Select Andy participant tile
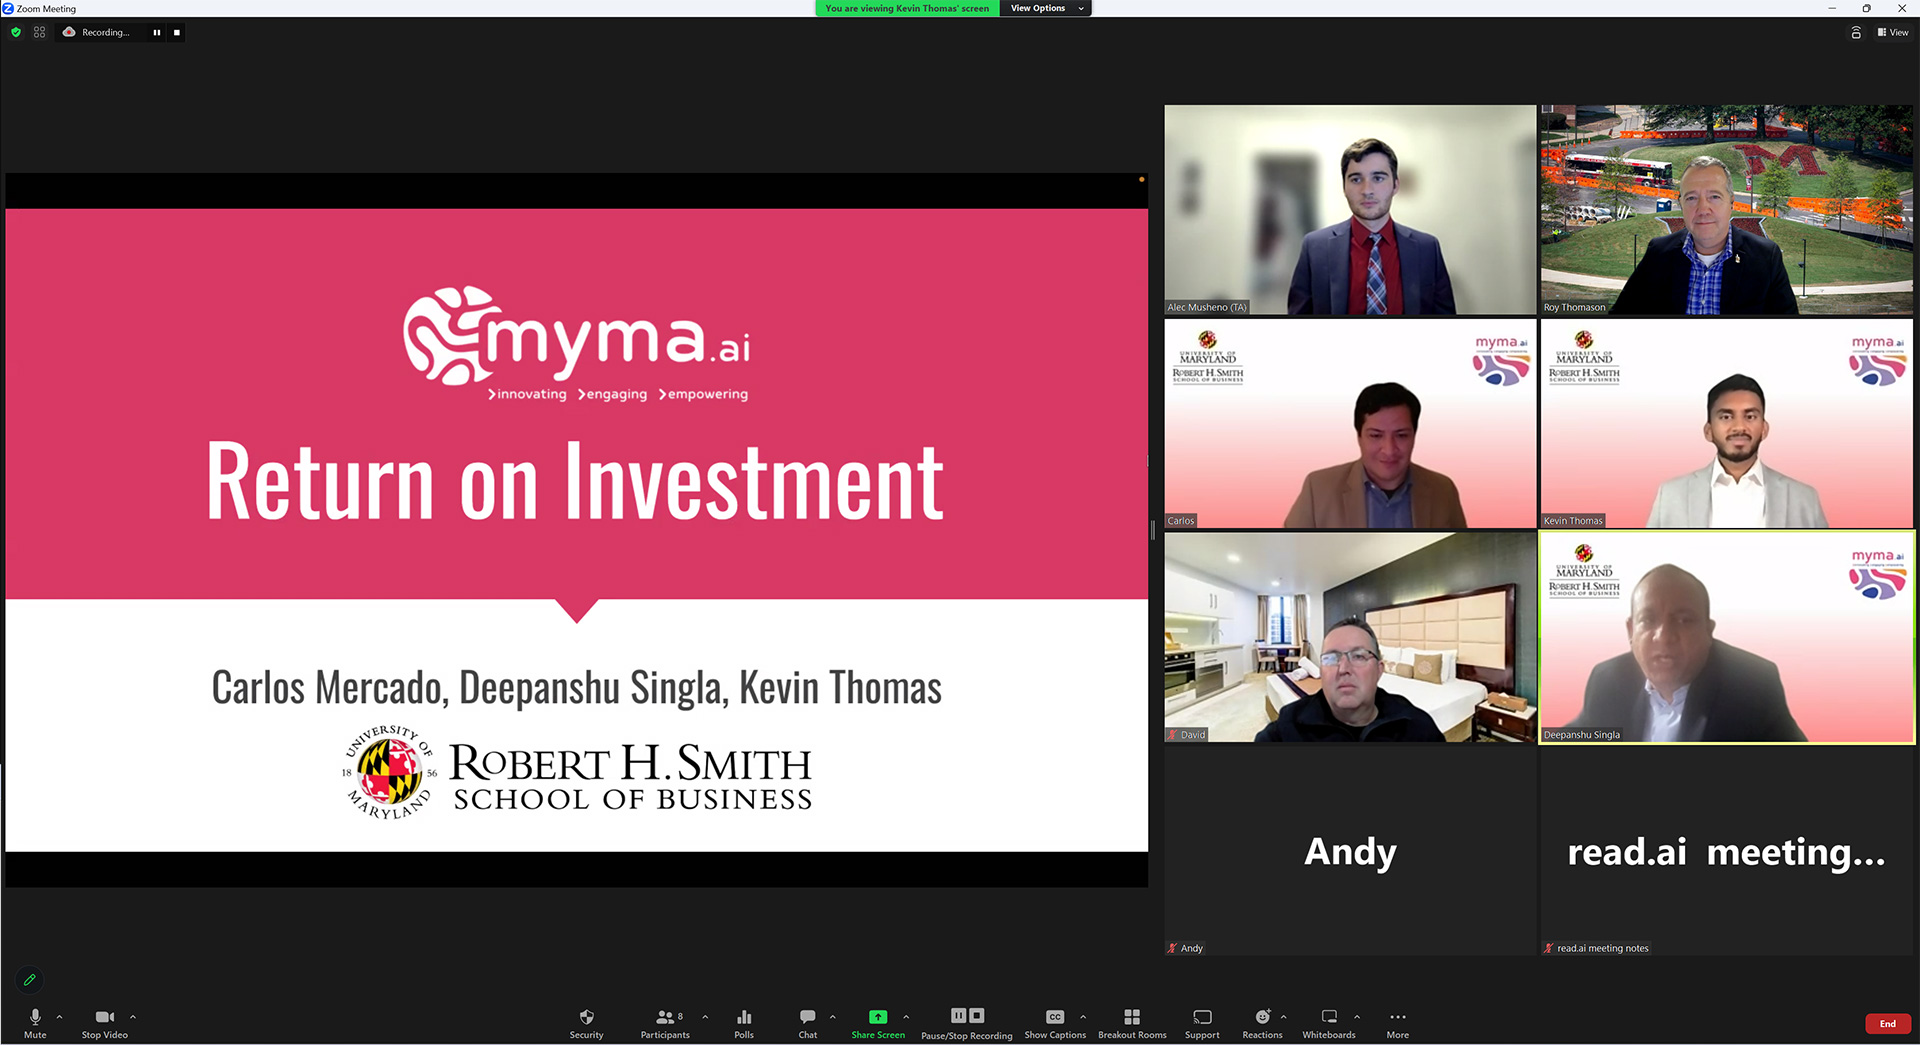This screenshot has width=1920, height=1045. (x=1350, y=851)
